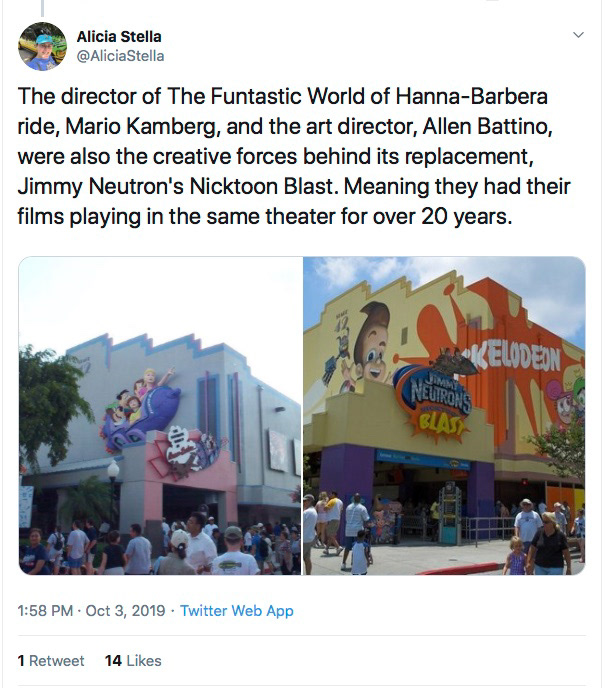Screen dimensions: 605x688
Task: Open the Twitter Web App source link
Action: (237, 610)
